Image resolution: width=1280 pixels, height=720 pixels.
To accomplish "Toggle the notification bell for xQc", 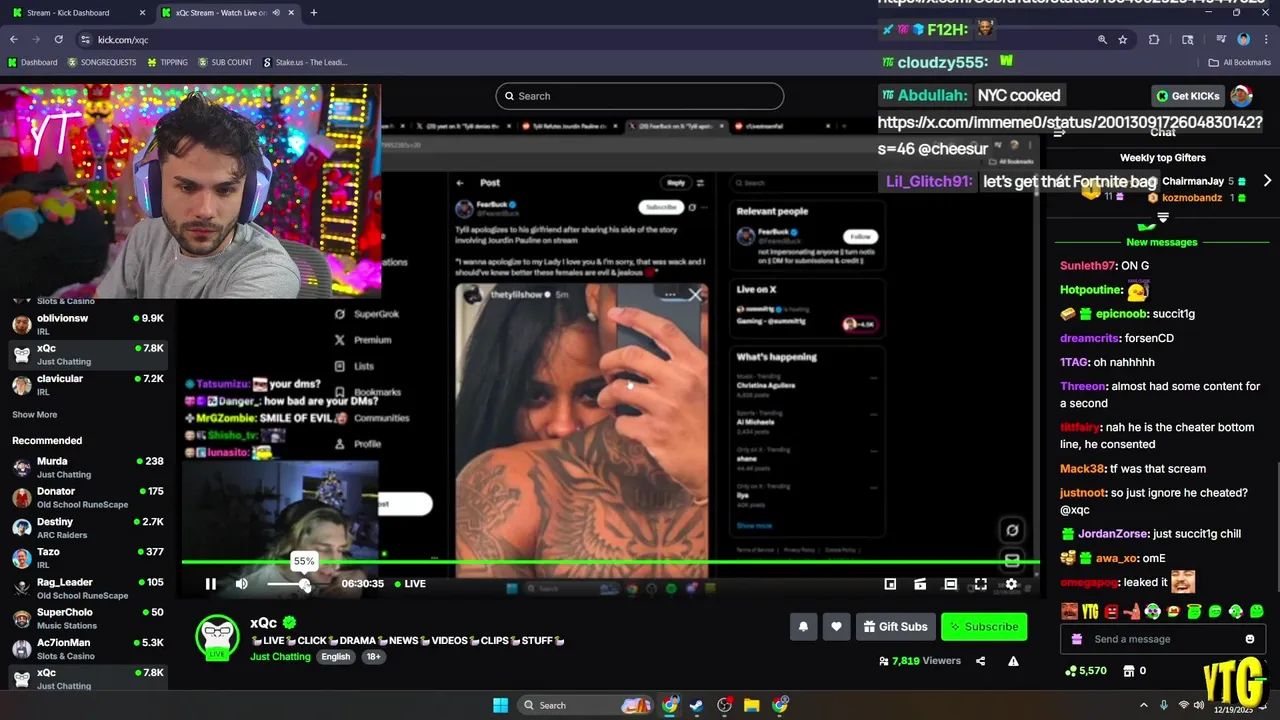I will 803,627.
